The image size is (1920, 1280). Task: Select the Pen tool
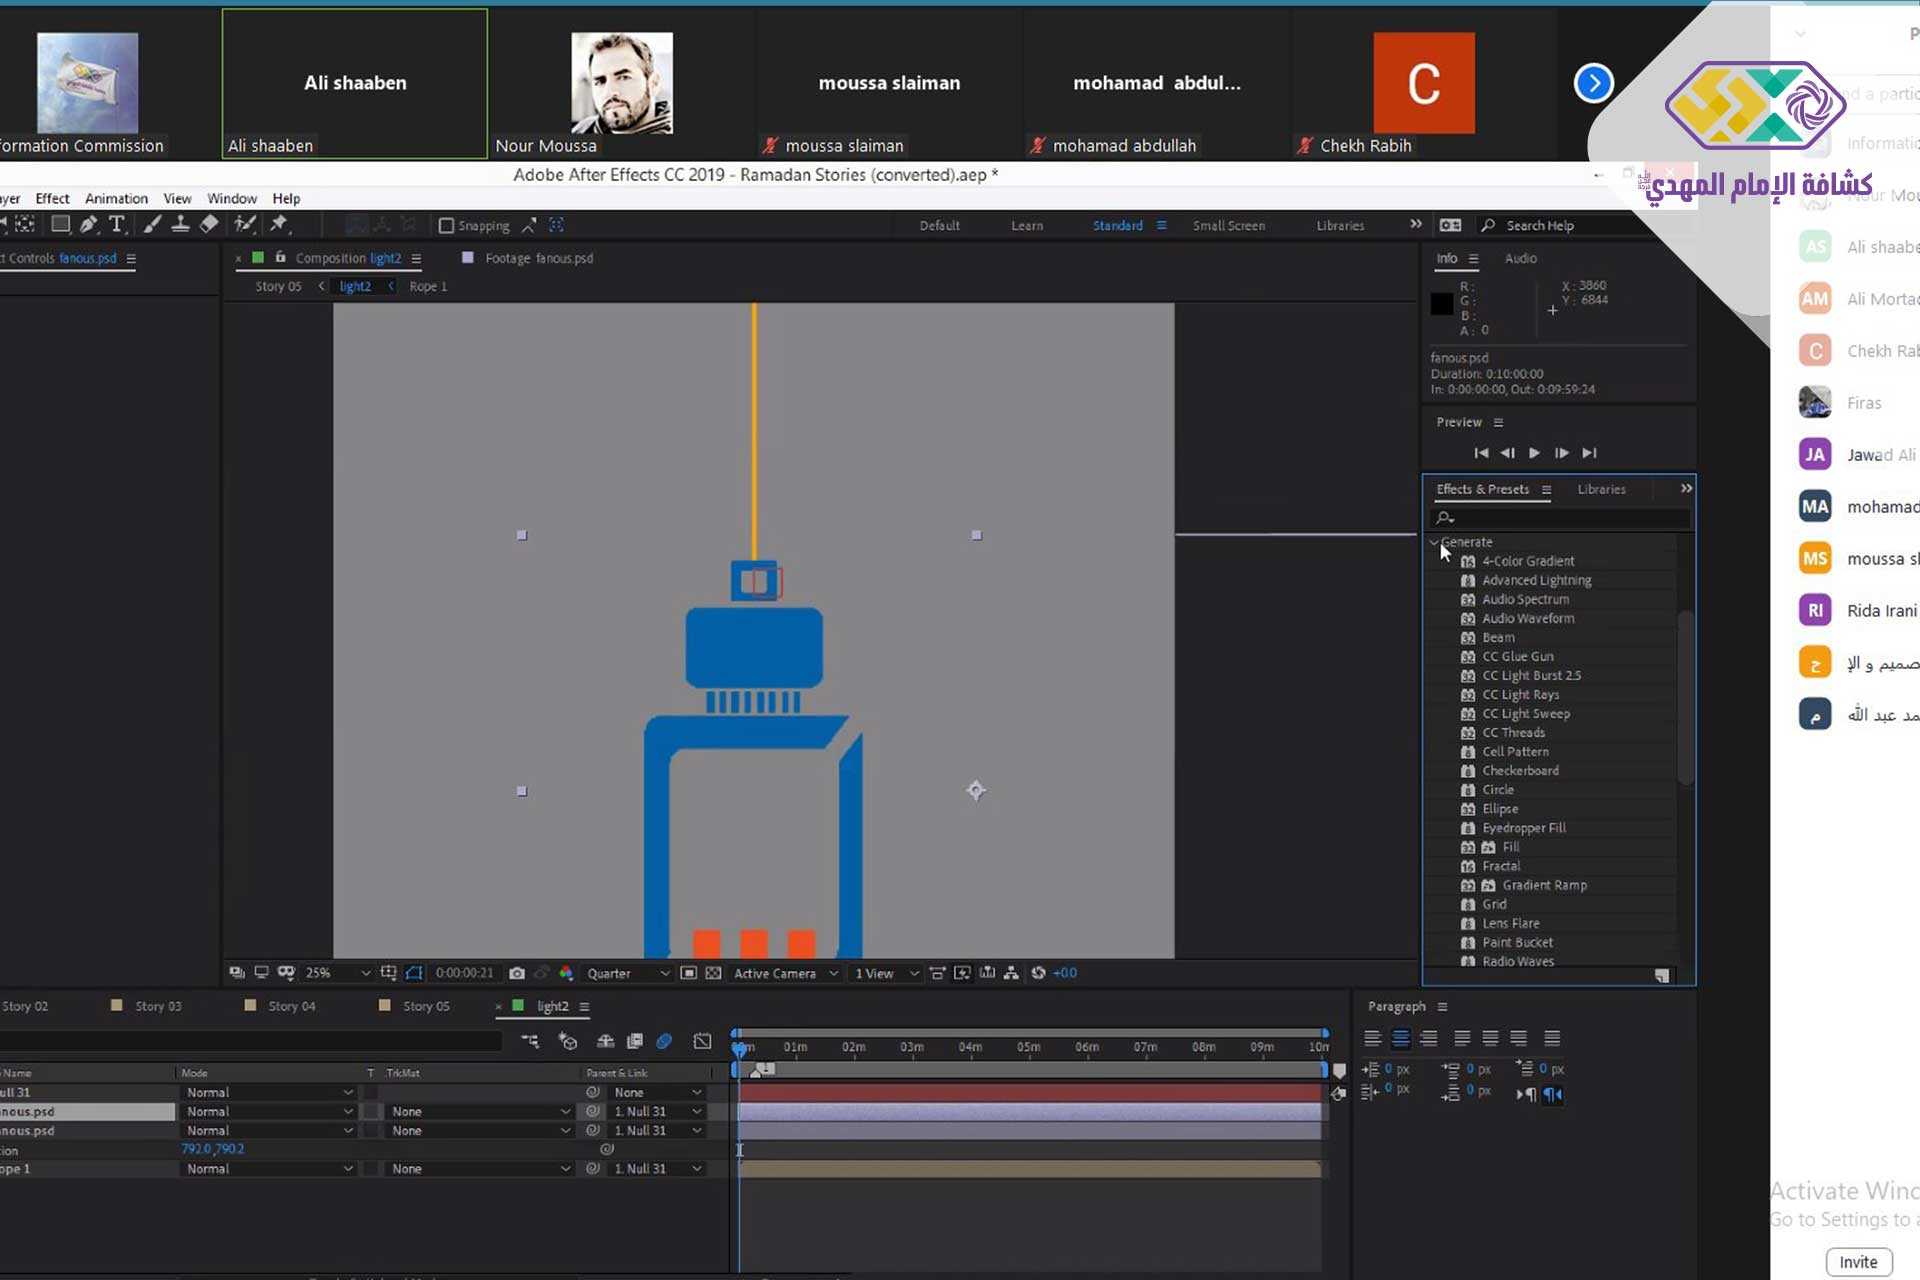(x=88, y=225)
